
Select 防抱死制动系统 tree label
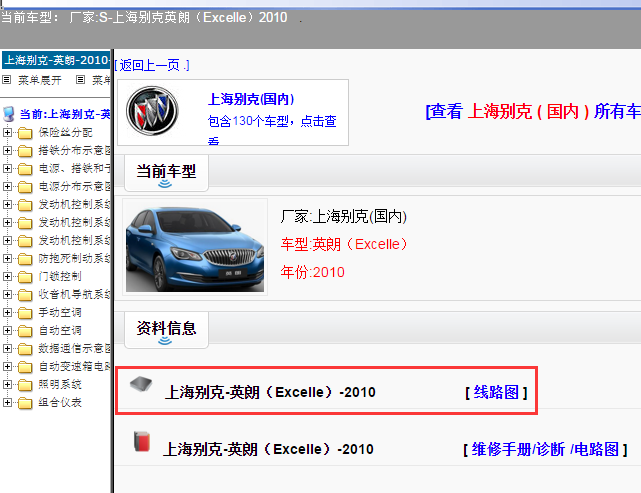(x=74, y=258)
